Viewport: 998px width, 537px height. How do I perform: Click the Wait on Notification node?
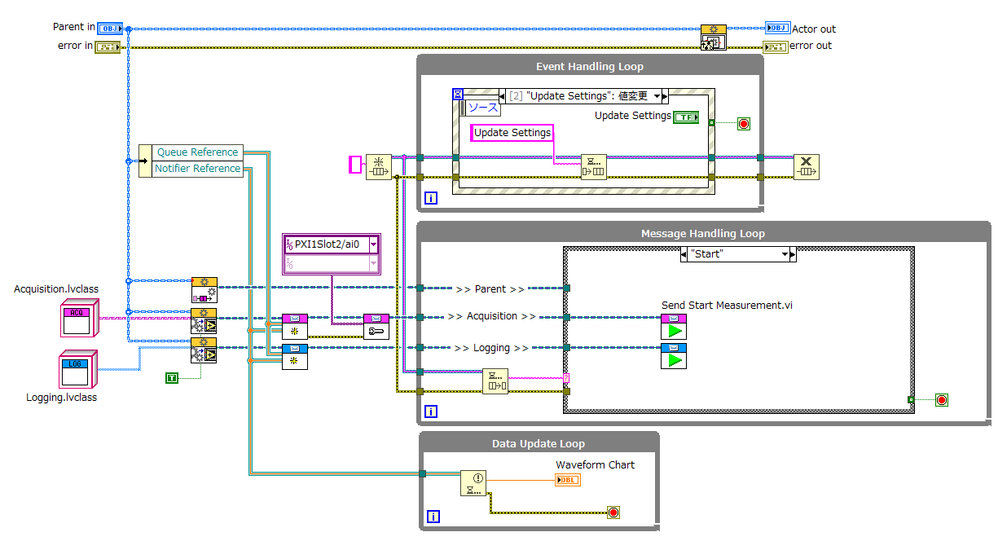pos(474,483)
